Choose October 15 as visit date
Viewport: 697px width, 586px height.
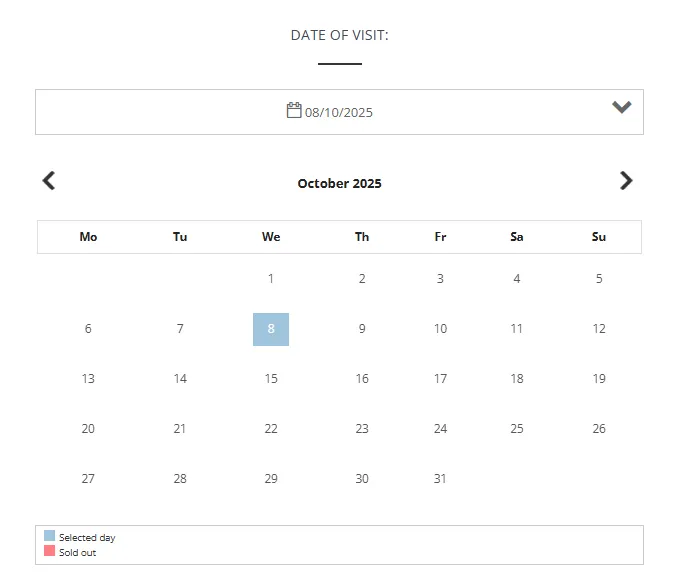tap(271, 379)
